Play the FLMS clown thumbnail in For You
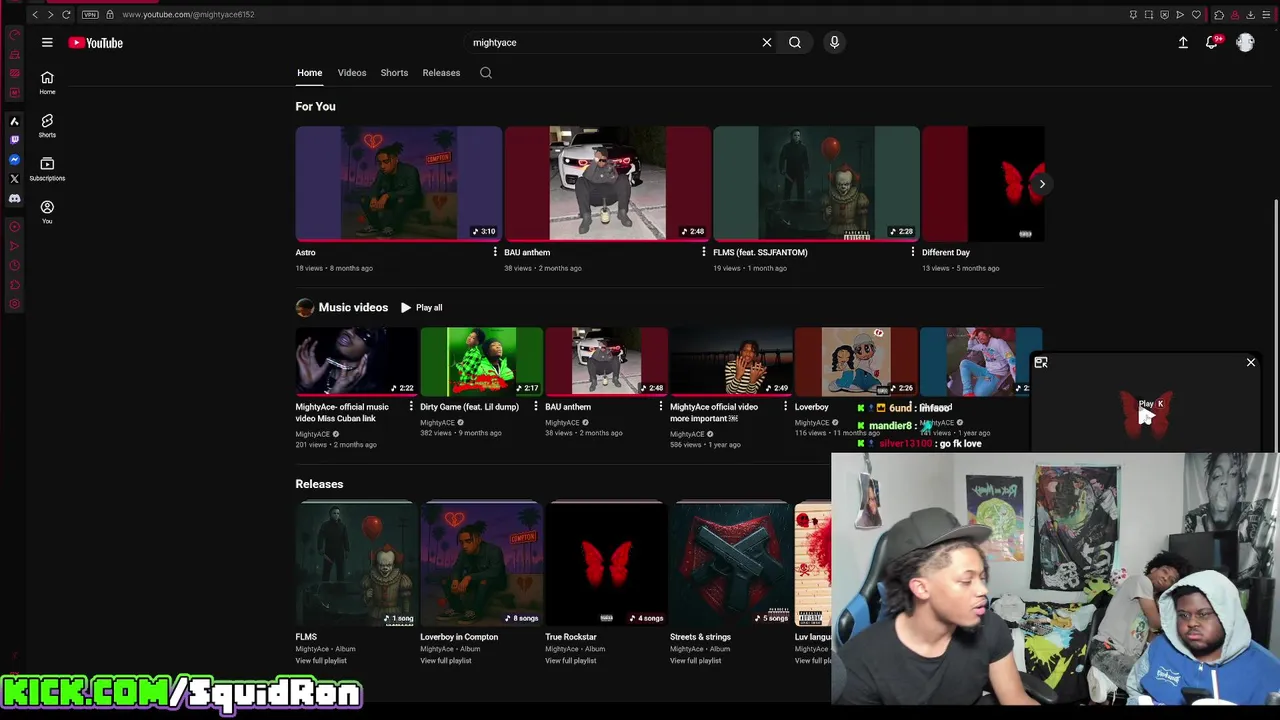1280x720 pixels. [x=816, y=184]
